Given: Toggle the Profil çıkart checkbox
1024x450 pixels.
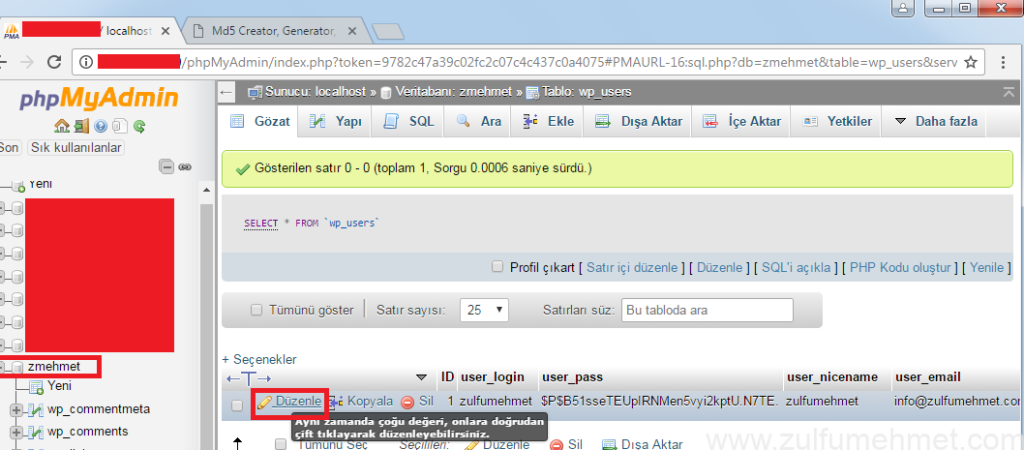Looking at the screenshot, I should (497, 267).
